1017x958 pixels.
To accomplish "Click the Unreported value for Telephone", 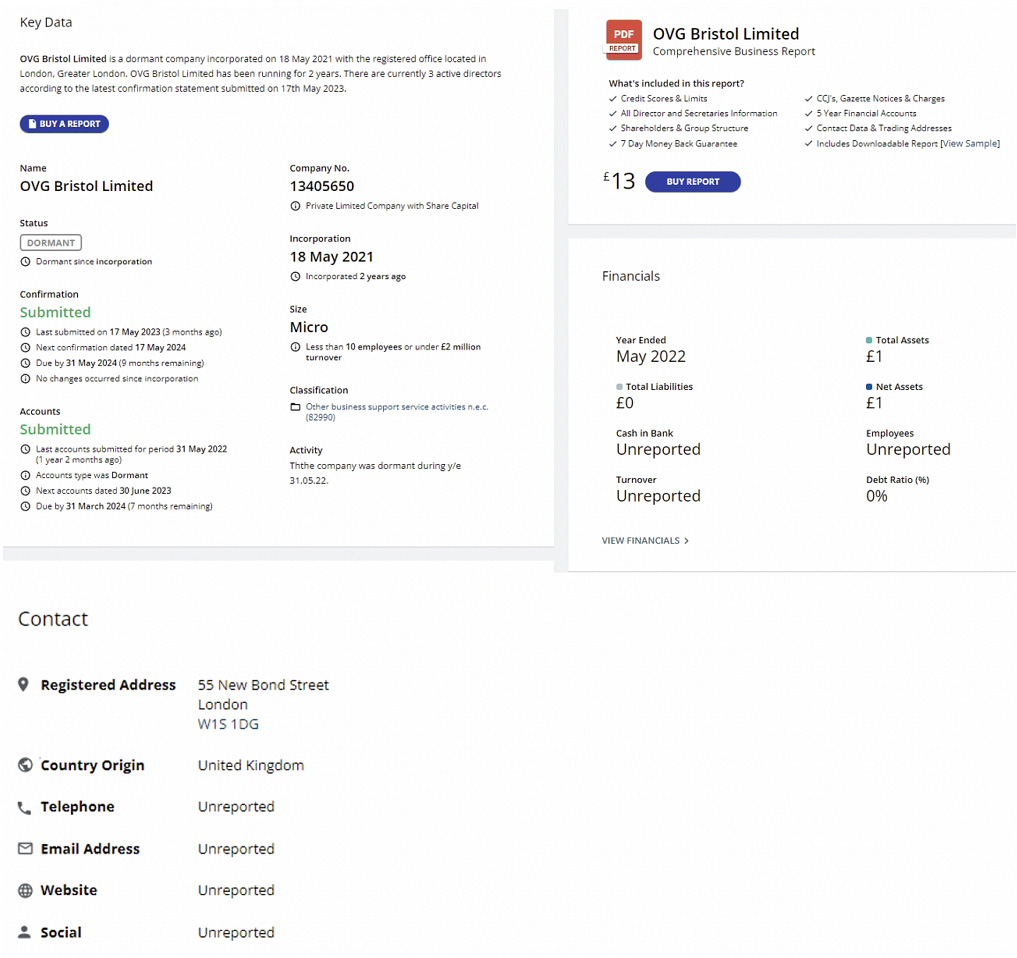I will 236,807.
